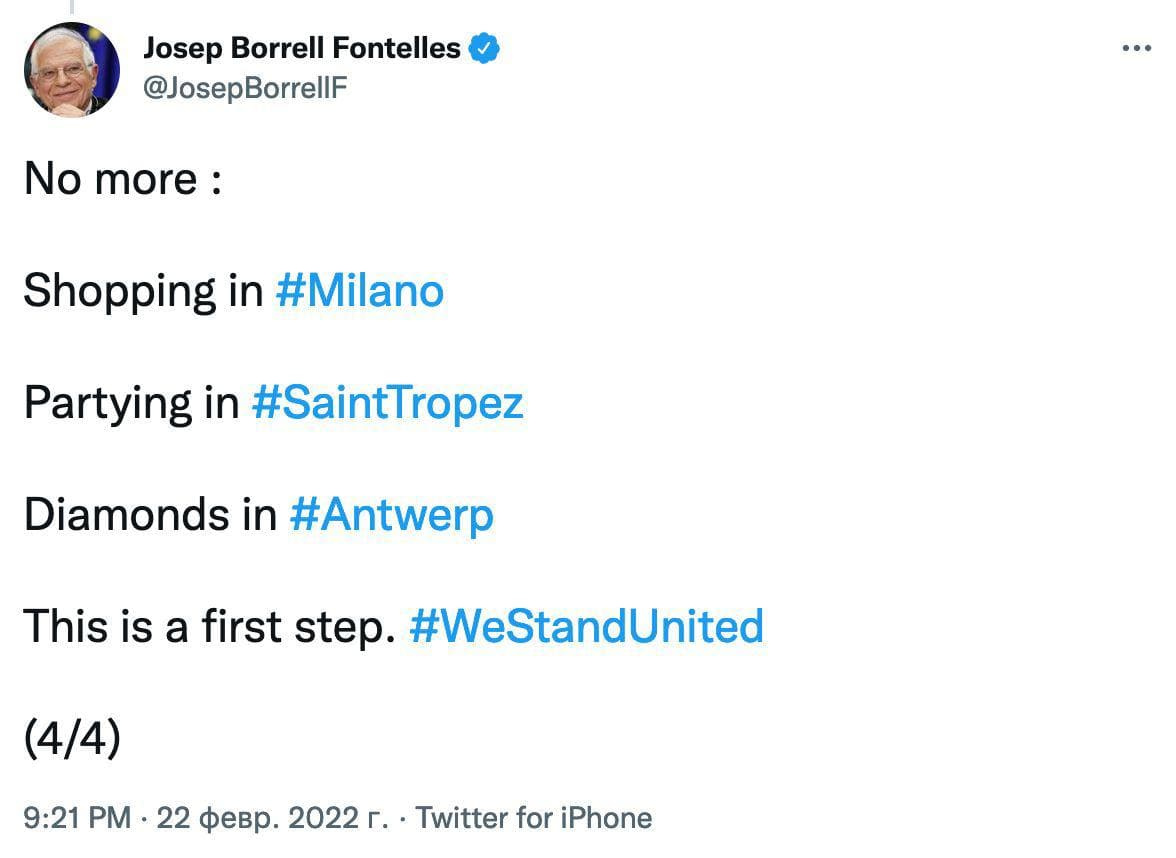Screen dimensions: 1176x858
Task: Open the #Milano hashtag
Action: pyautogui.click(x=358, y=291)
